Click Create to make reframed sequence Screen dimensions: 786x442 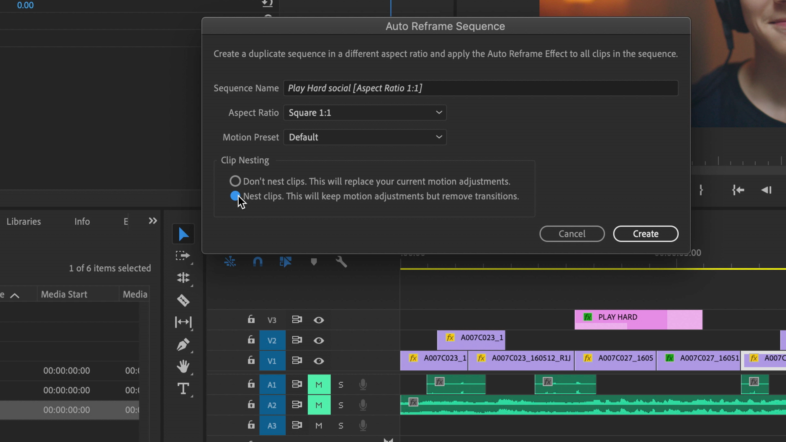click(x=645, y=234)
